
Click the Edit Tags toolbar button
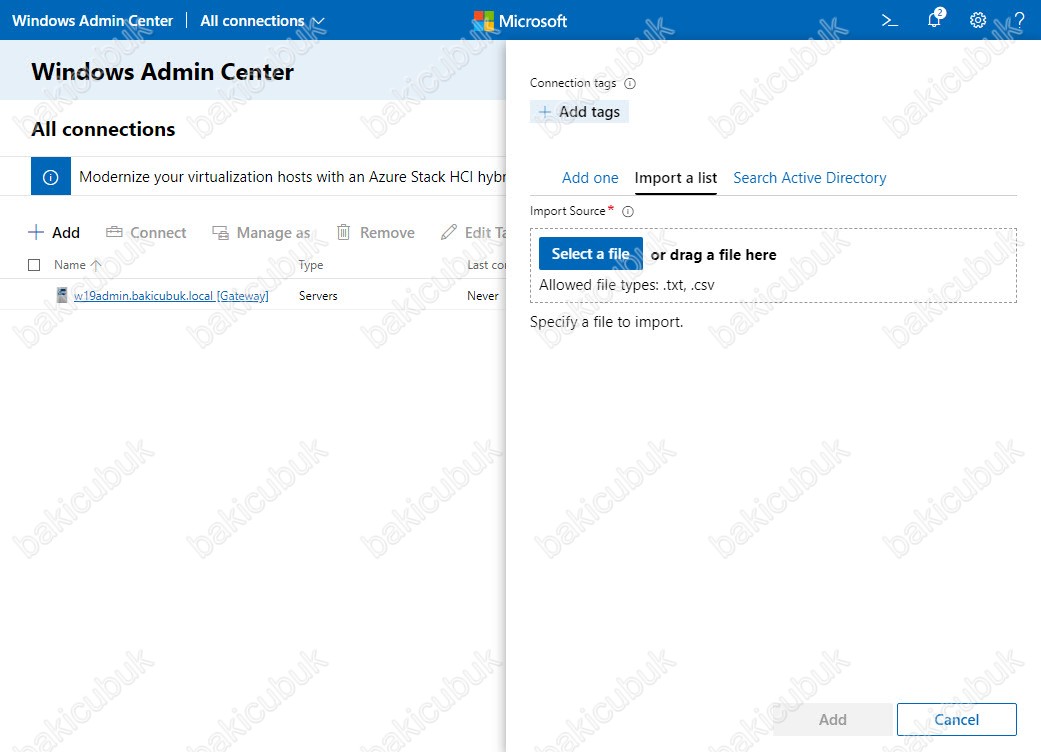[x=473, y=232]
